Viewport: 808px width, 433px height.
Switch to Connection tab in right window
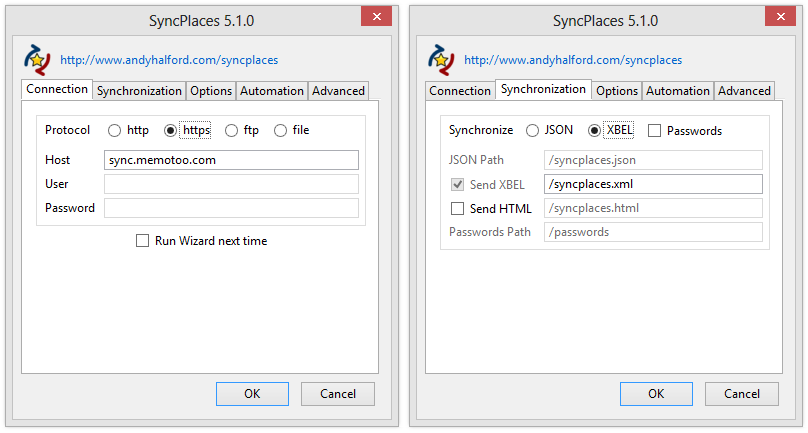coord(460,91)
